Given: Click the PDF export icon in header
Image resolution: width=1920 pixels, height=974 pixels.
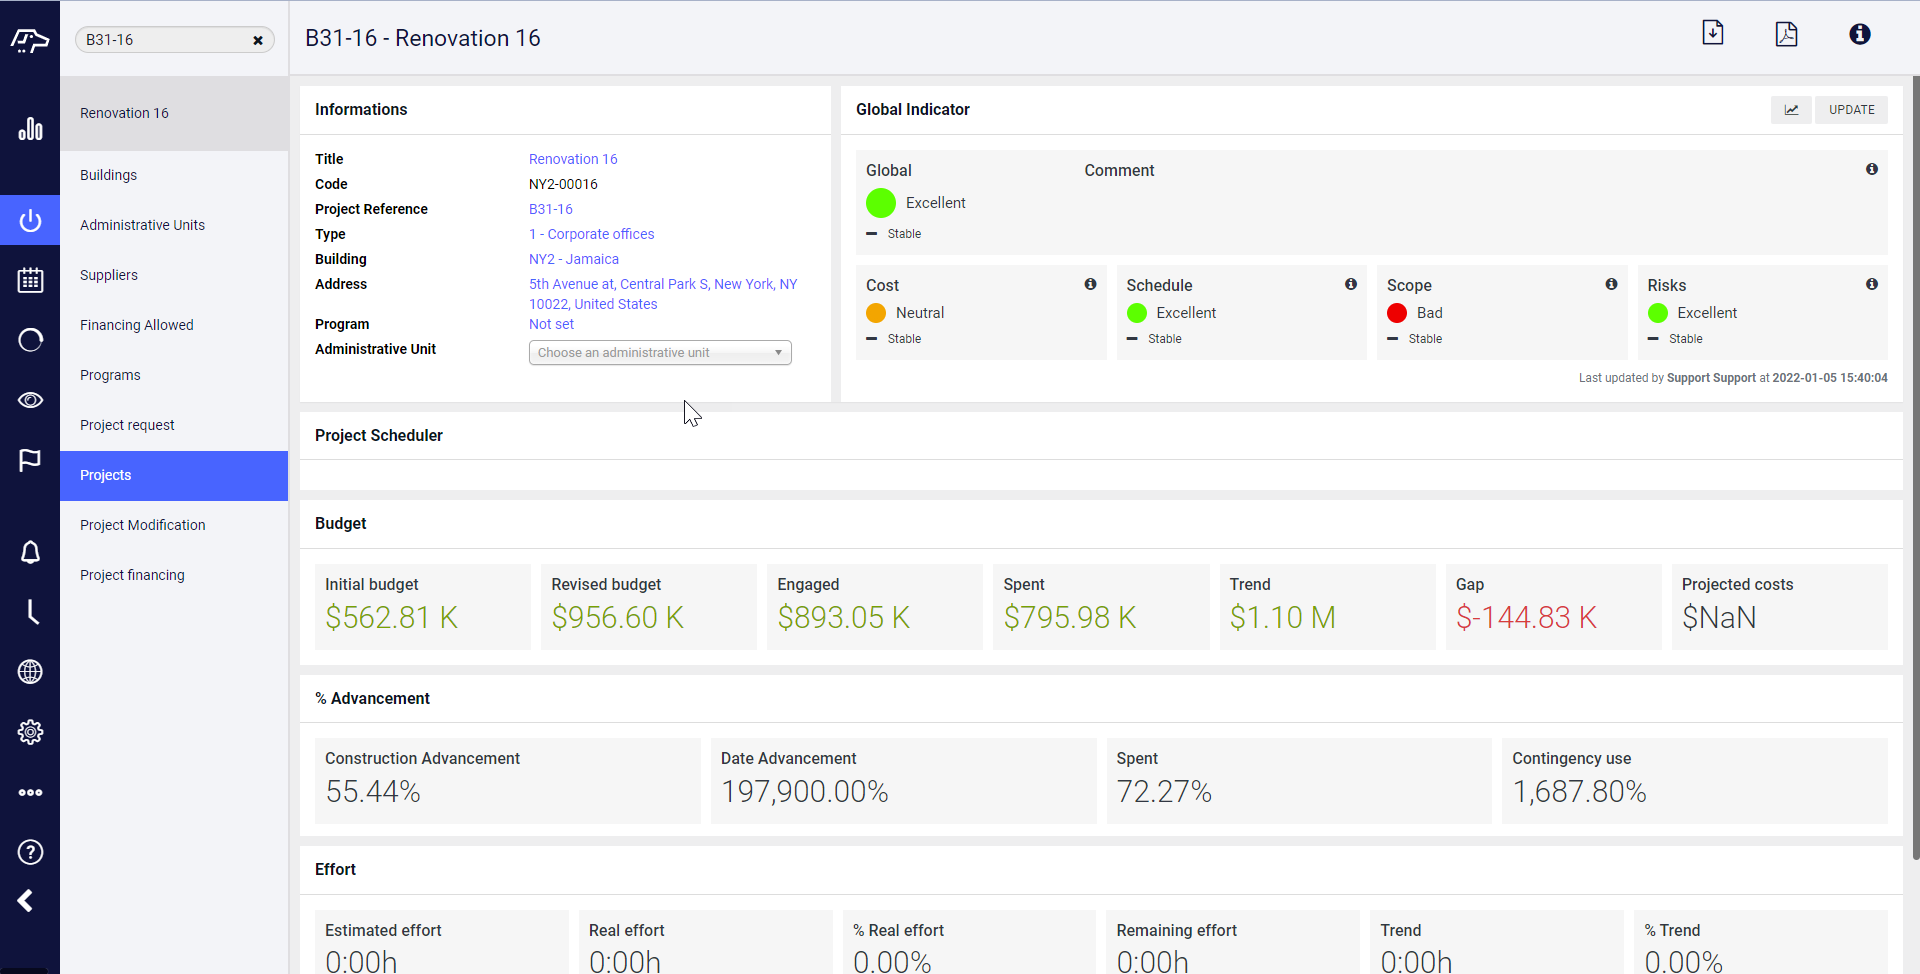Looking at the screenshot, I should 1786,34.
